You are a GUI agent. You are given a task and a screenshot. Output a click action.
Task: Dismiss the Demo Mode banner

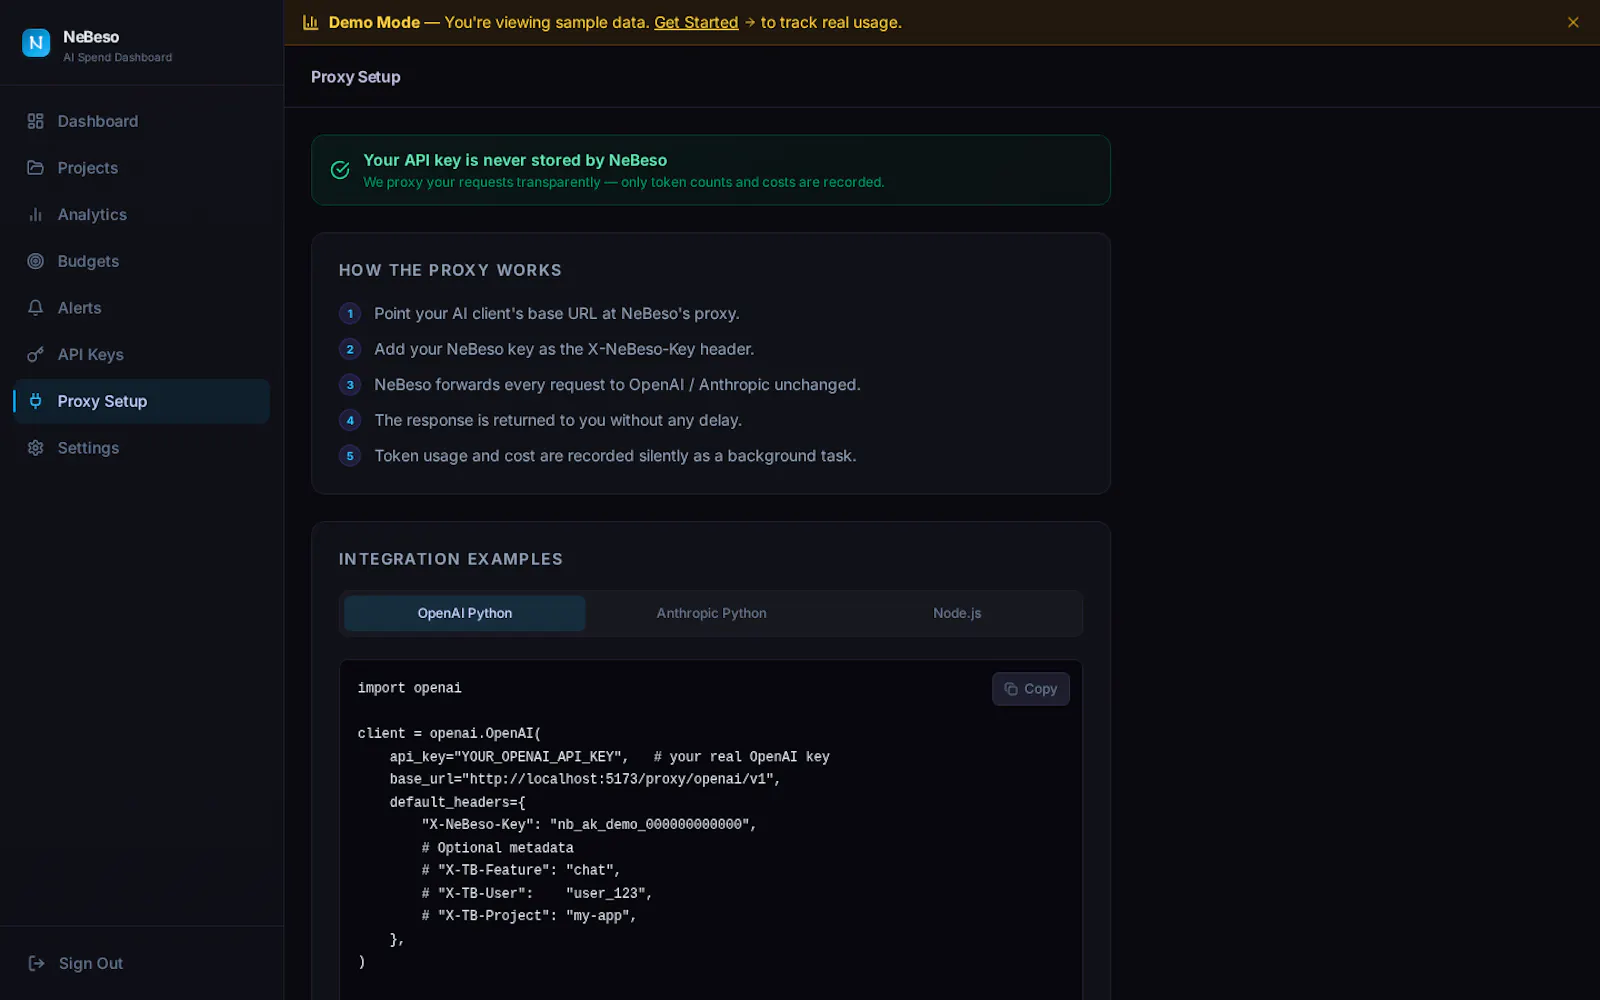(1573, 22)
